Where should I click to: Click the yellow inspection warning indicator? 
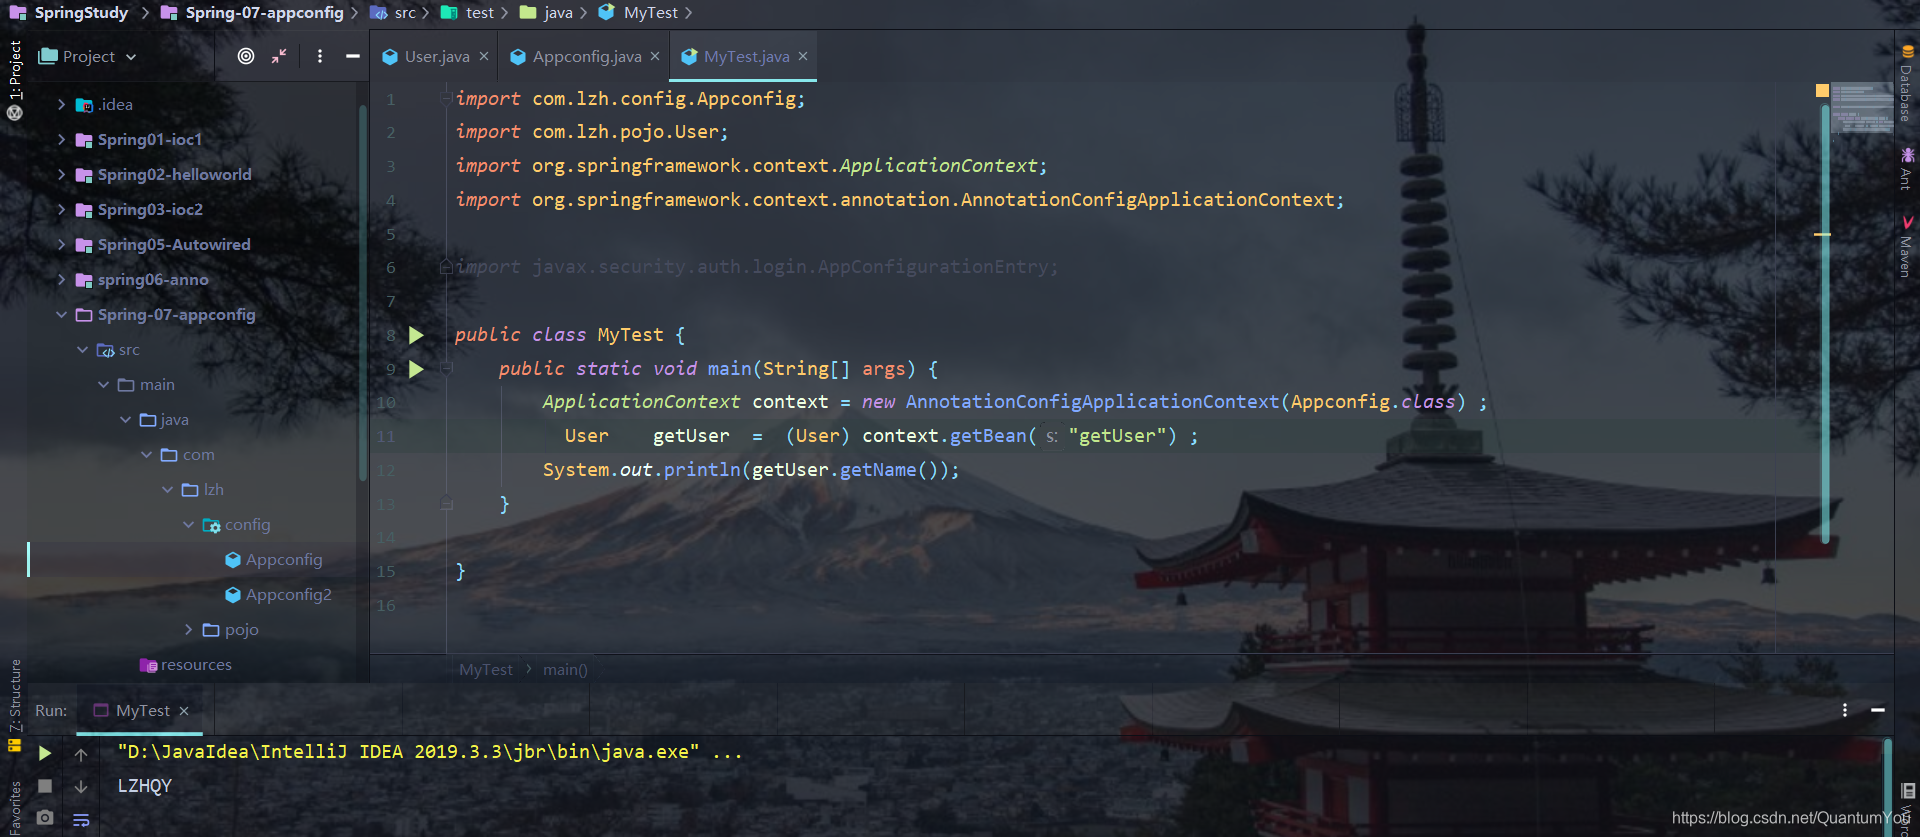point(1822,91)
